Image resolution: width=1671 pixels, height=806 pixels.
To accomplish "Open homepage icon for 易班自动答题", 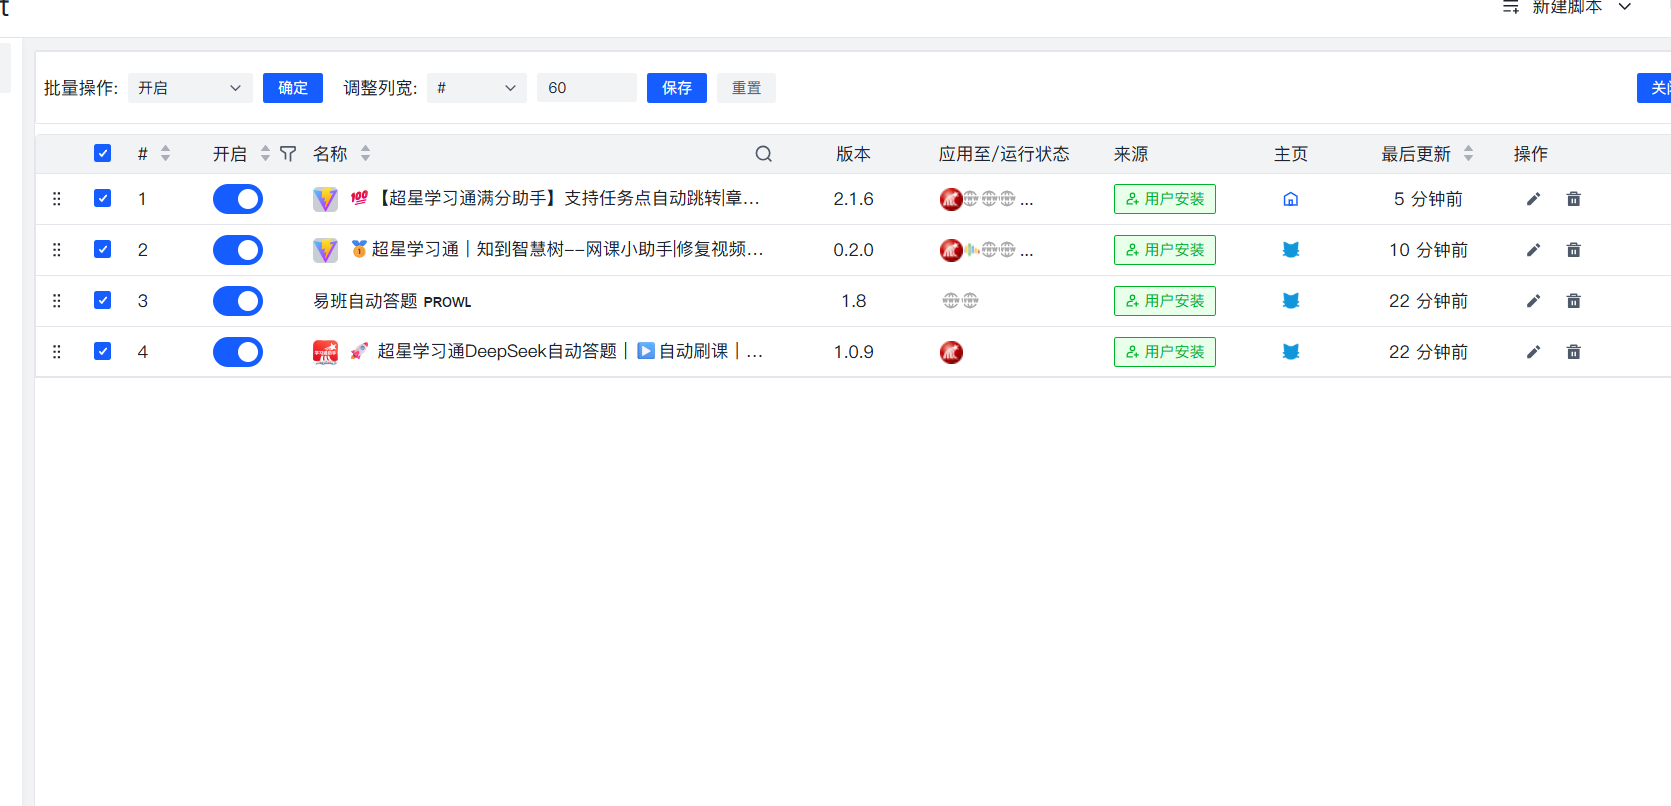I will tap(1291, 301).
